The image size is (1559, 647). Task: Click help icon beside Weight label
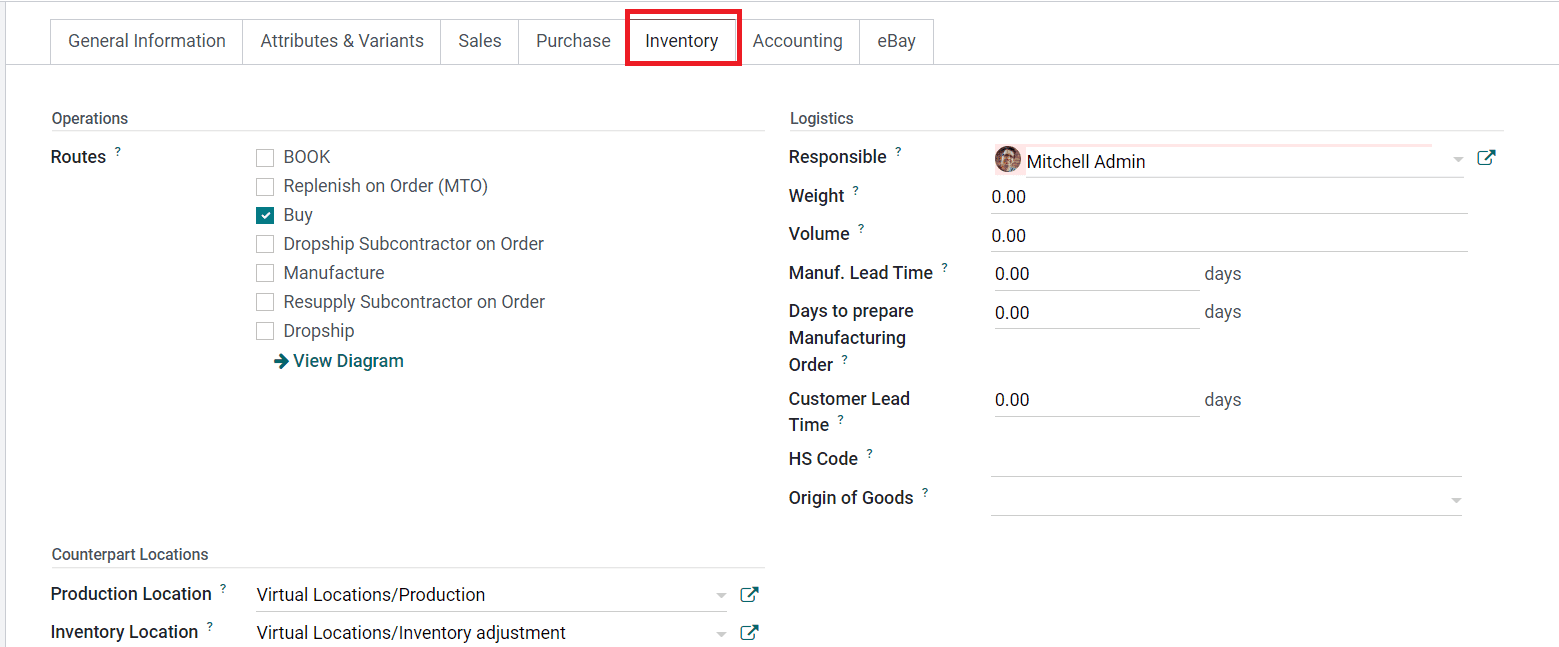click(855, 191)
